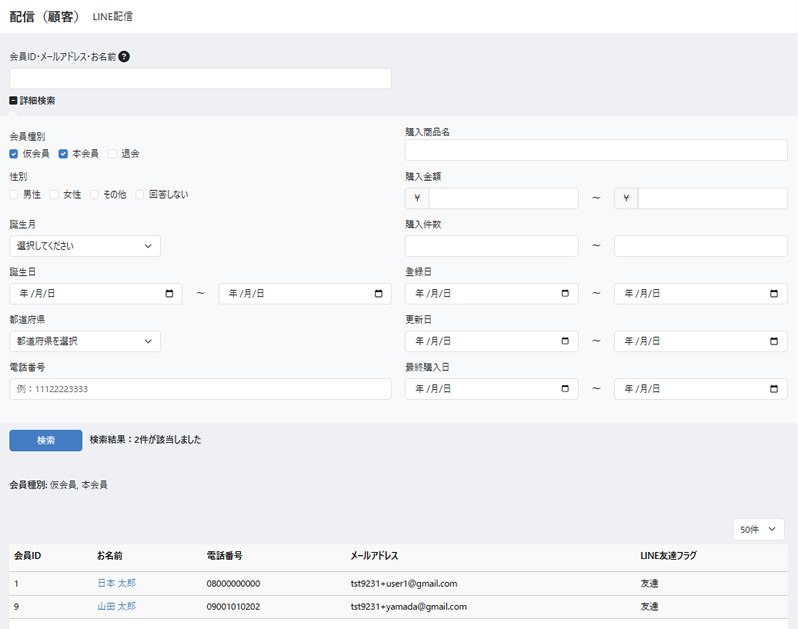Select phone number 09001010202 cell

pos(233,607)
